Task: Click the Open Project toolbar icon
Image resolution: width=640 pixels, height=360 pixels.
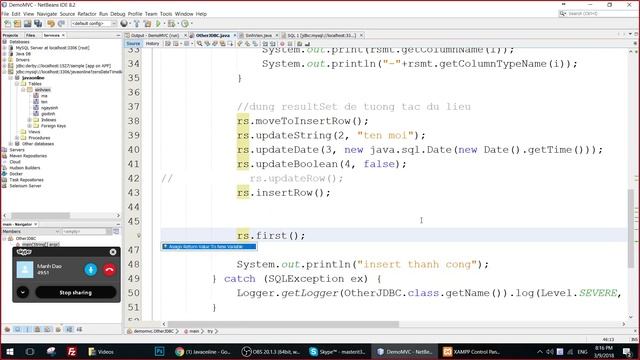Action: click(28, 24)
